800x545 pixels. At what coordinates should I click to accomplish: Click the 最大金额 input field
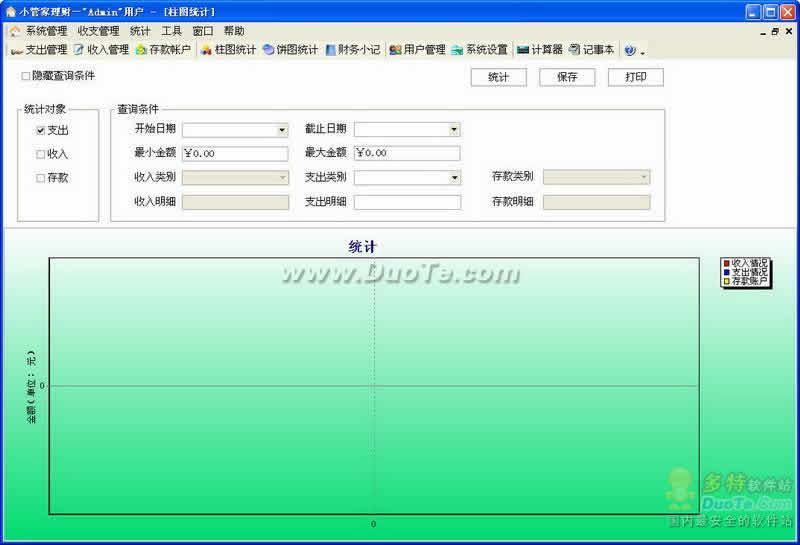click(x=407, y=153)
